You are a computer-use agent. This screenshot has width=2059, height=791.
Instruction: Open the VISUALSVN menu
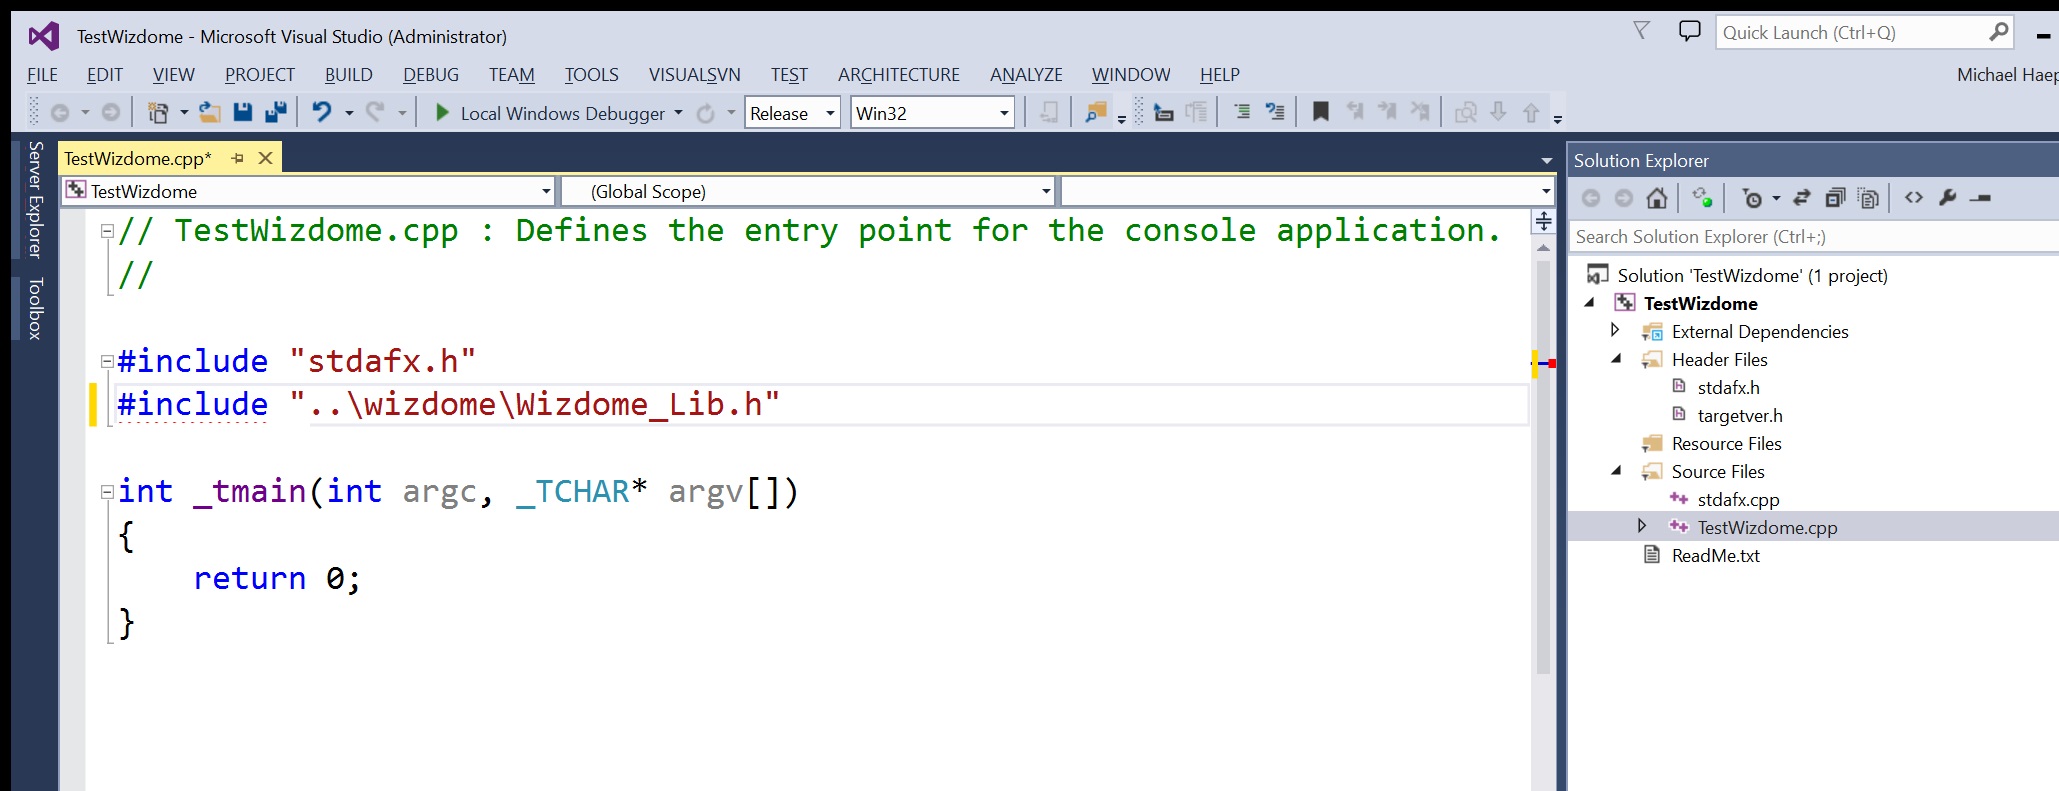pos(694,75)
